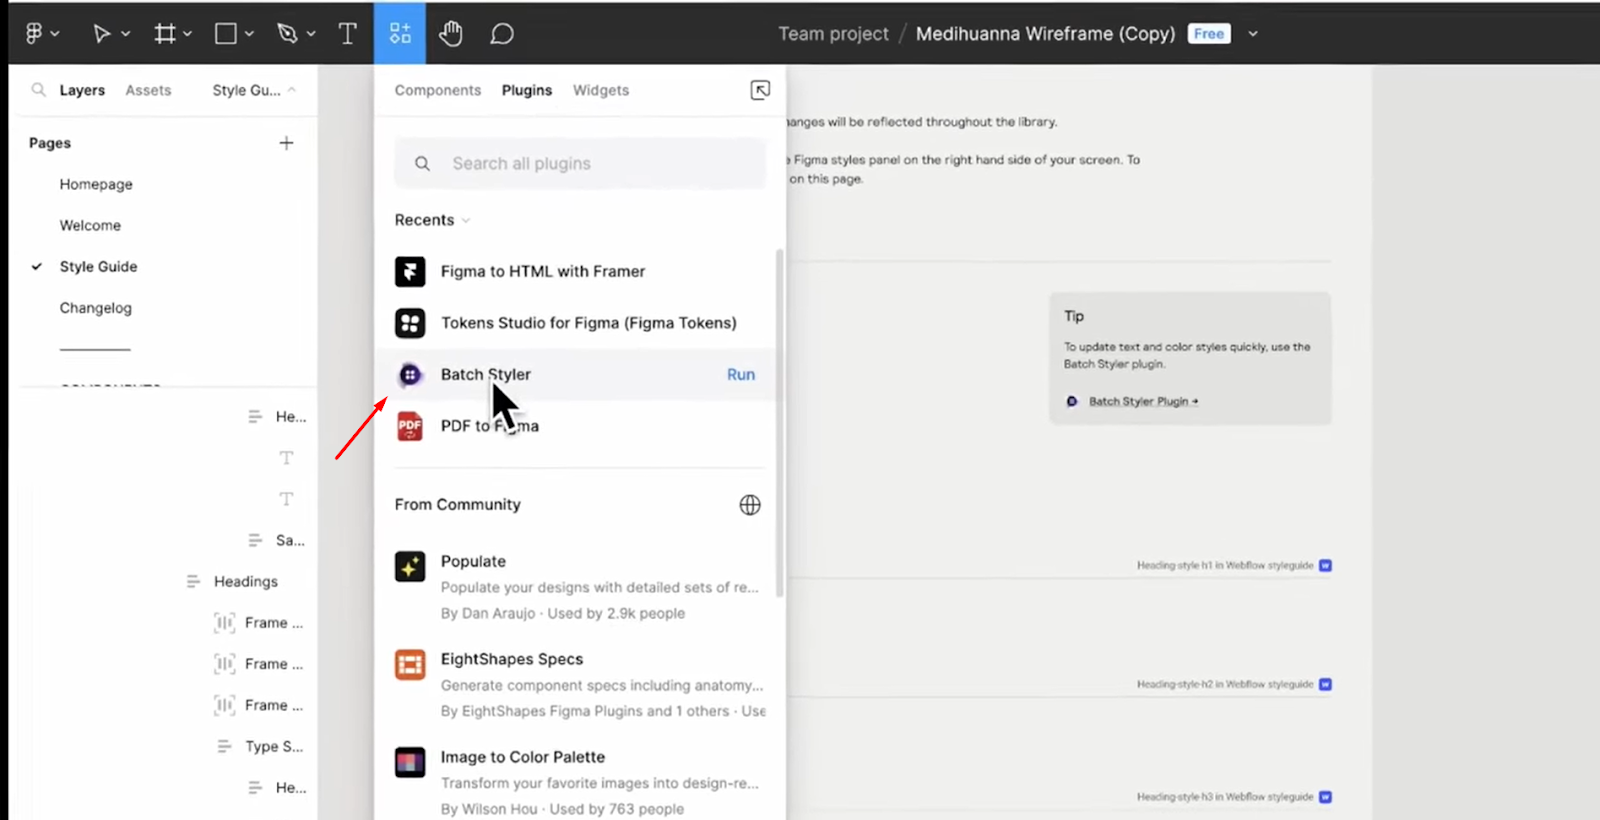Click the search icon in Layers panel
Image resolution: width=1600 pixels, height=820 pixels.
pos(38,90)
